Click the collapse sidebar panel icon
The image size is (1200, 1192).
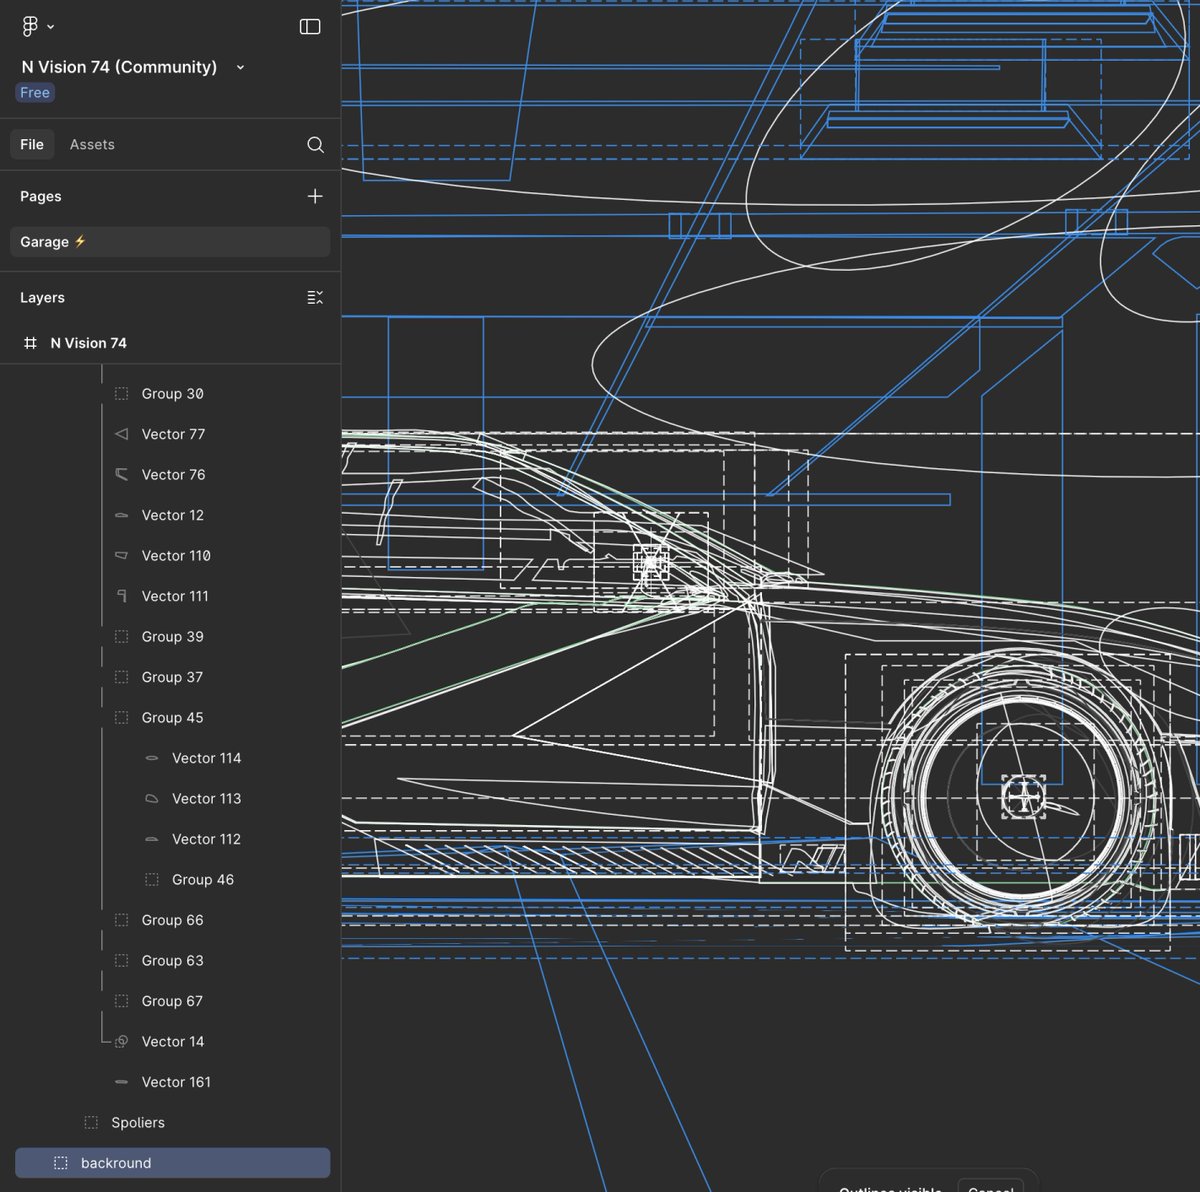[310, 26]
